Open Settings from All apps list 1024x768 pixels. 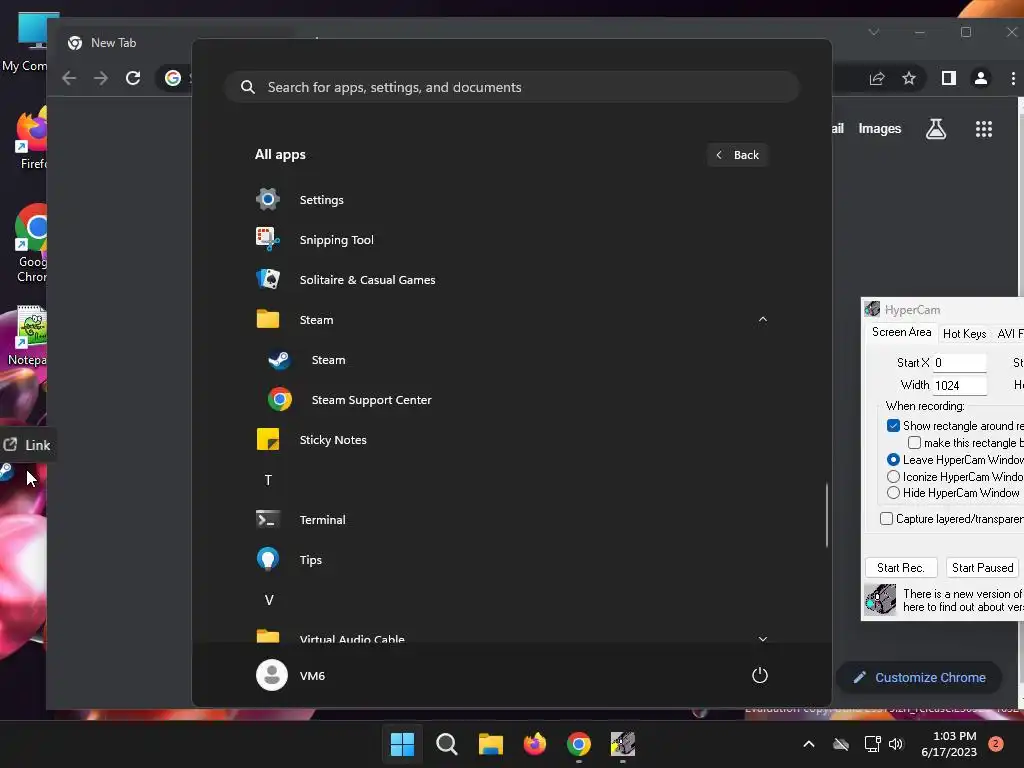tap(511, 199)
